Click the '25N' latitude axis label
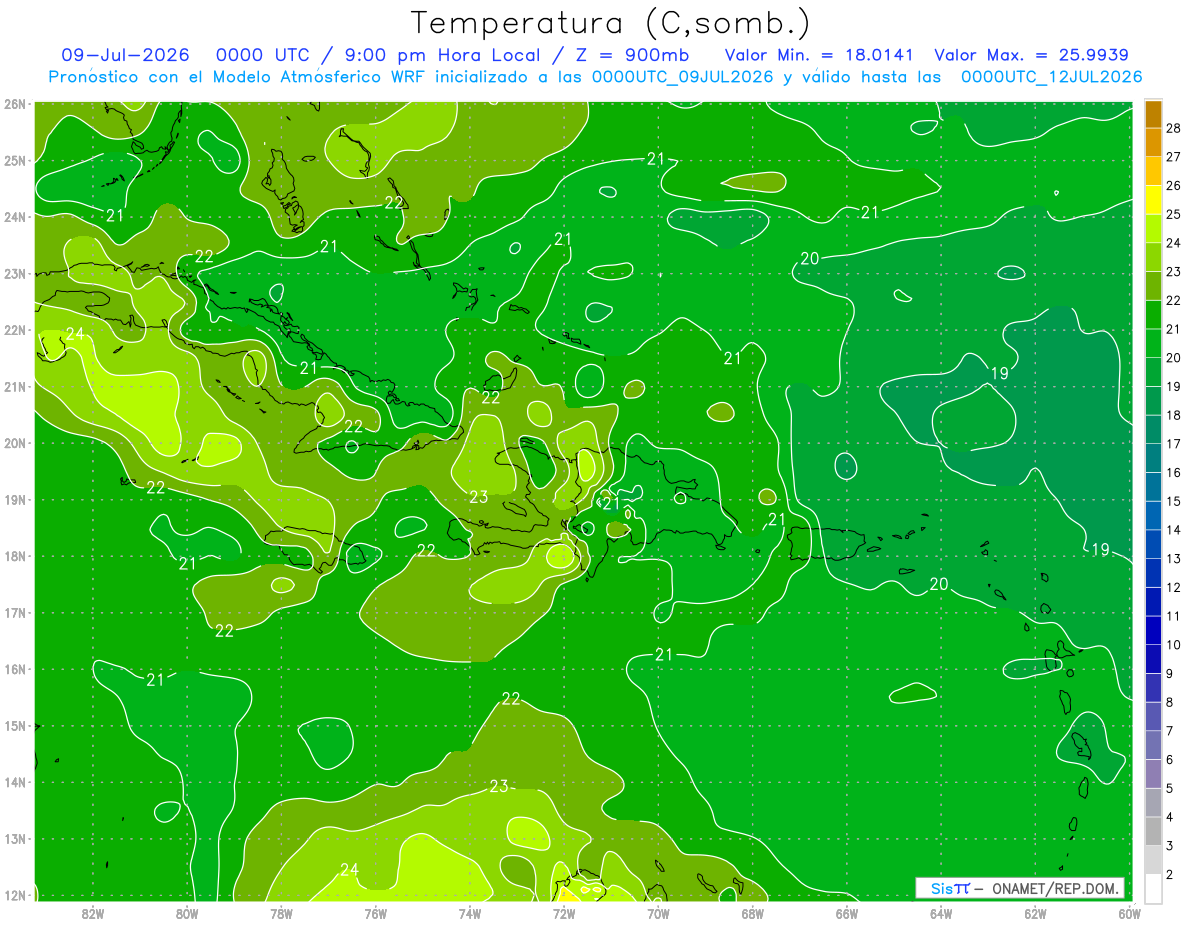This screenshot has width=1200, height=927. [15, 160]
